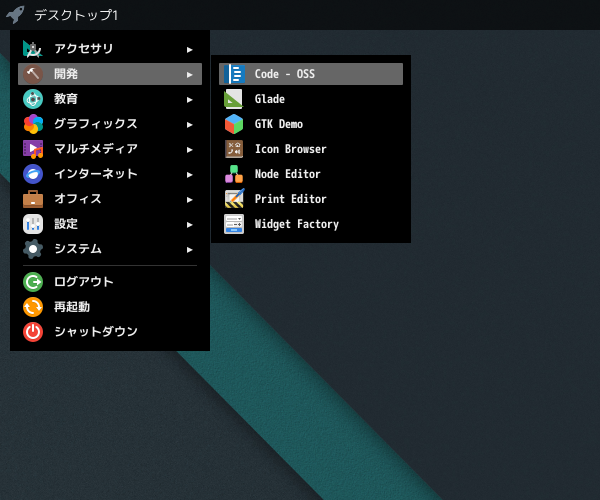Image resolution: width=600 pixels, height=500 pixels.
Task: Click the orange restart icon
Action: coord(33,307)
